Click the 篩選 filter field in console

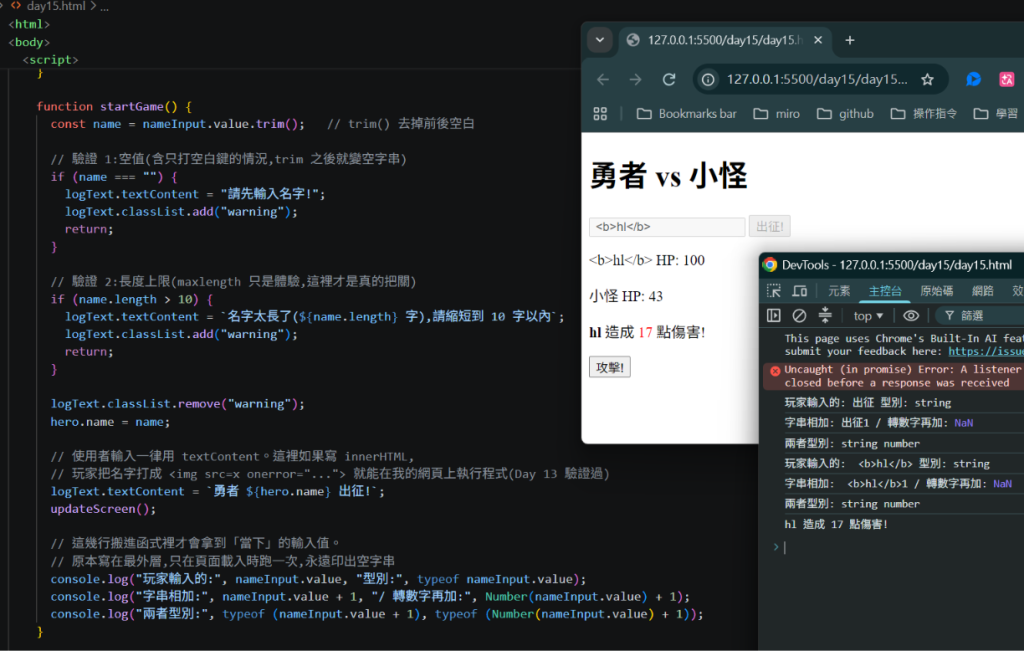tap(980, 315)
